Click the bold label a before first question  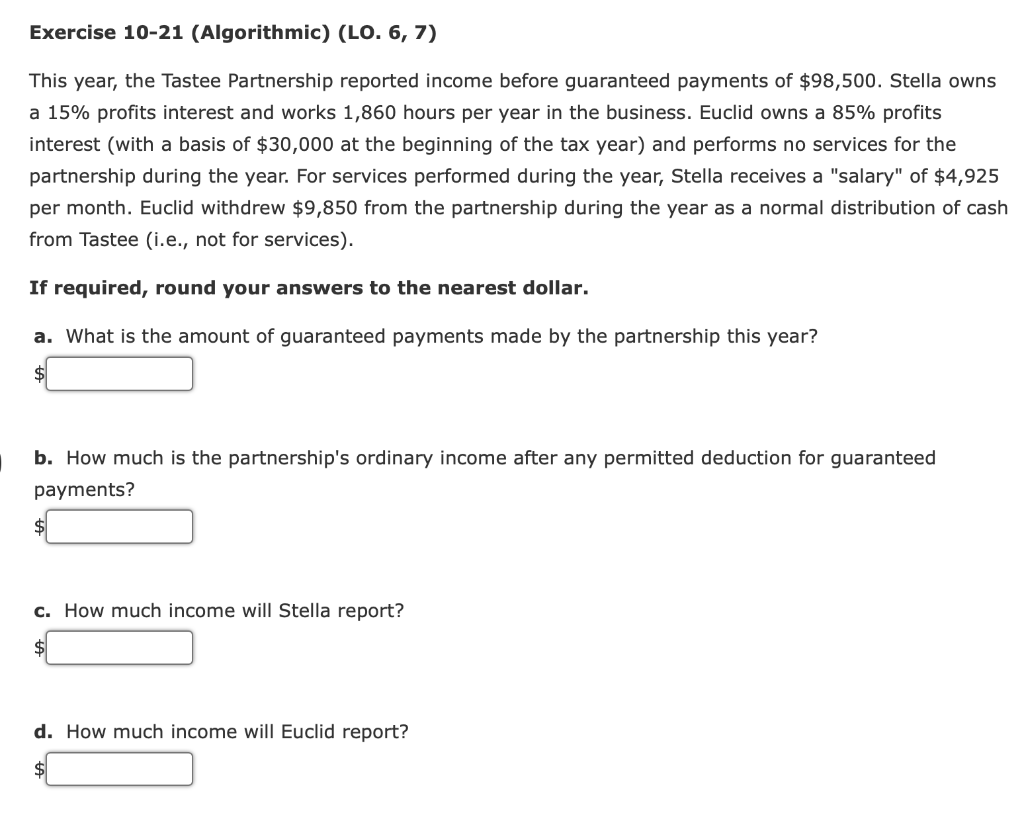(x=42, y=336)
